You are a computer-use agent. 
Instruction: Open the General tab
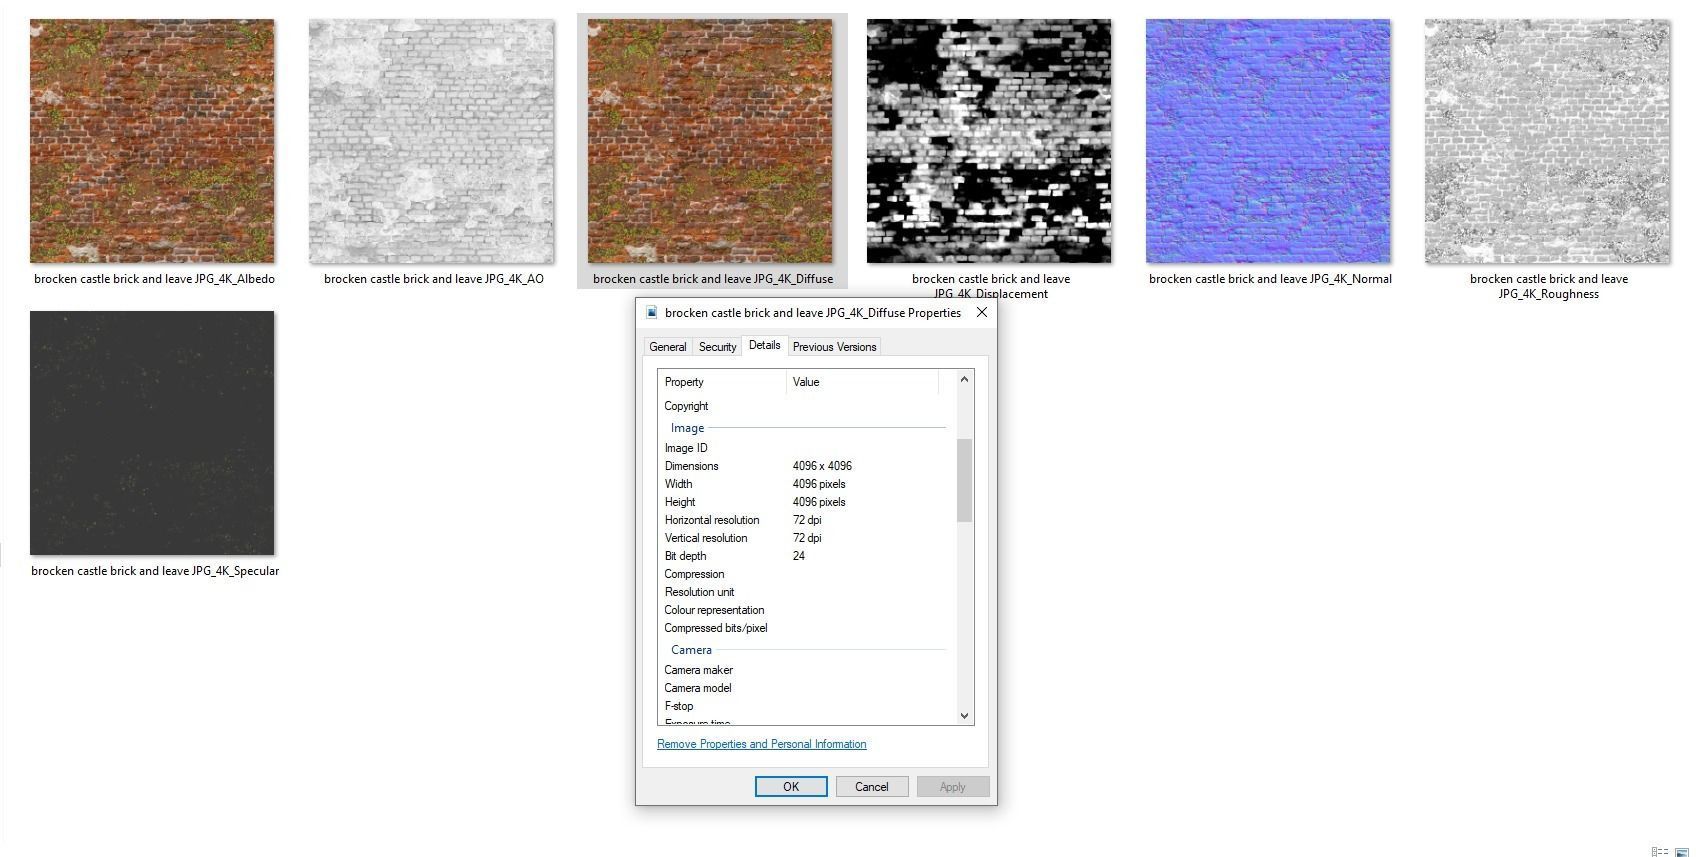click(x=667, y=347)
